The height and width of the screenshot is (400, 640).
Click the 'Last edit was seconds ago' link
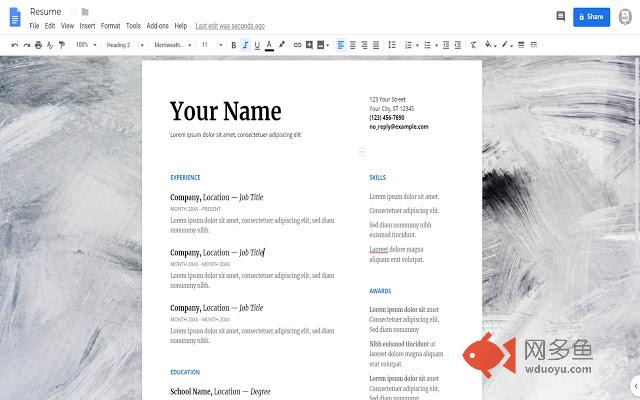click(x=230, y=26)
